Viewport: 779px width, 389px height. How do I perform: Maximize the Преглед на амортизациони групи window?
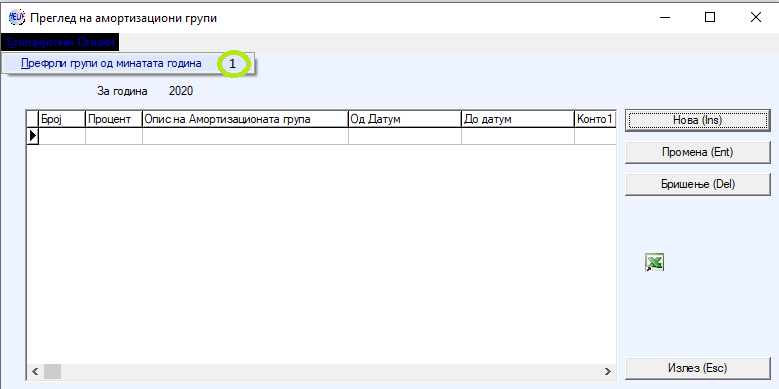pos(710,17)
